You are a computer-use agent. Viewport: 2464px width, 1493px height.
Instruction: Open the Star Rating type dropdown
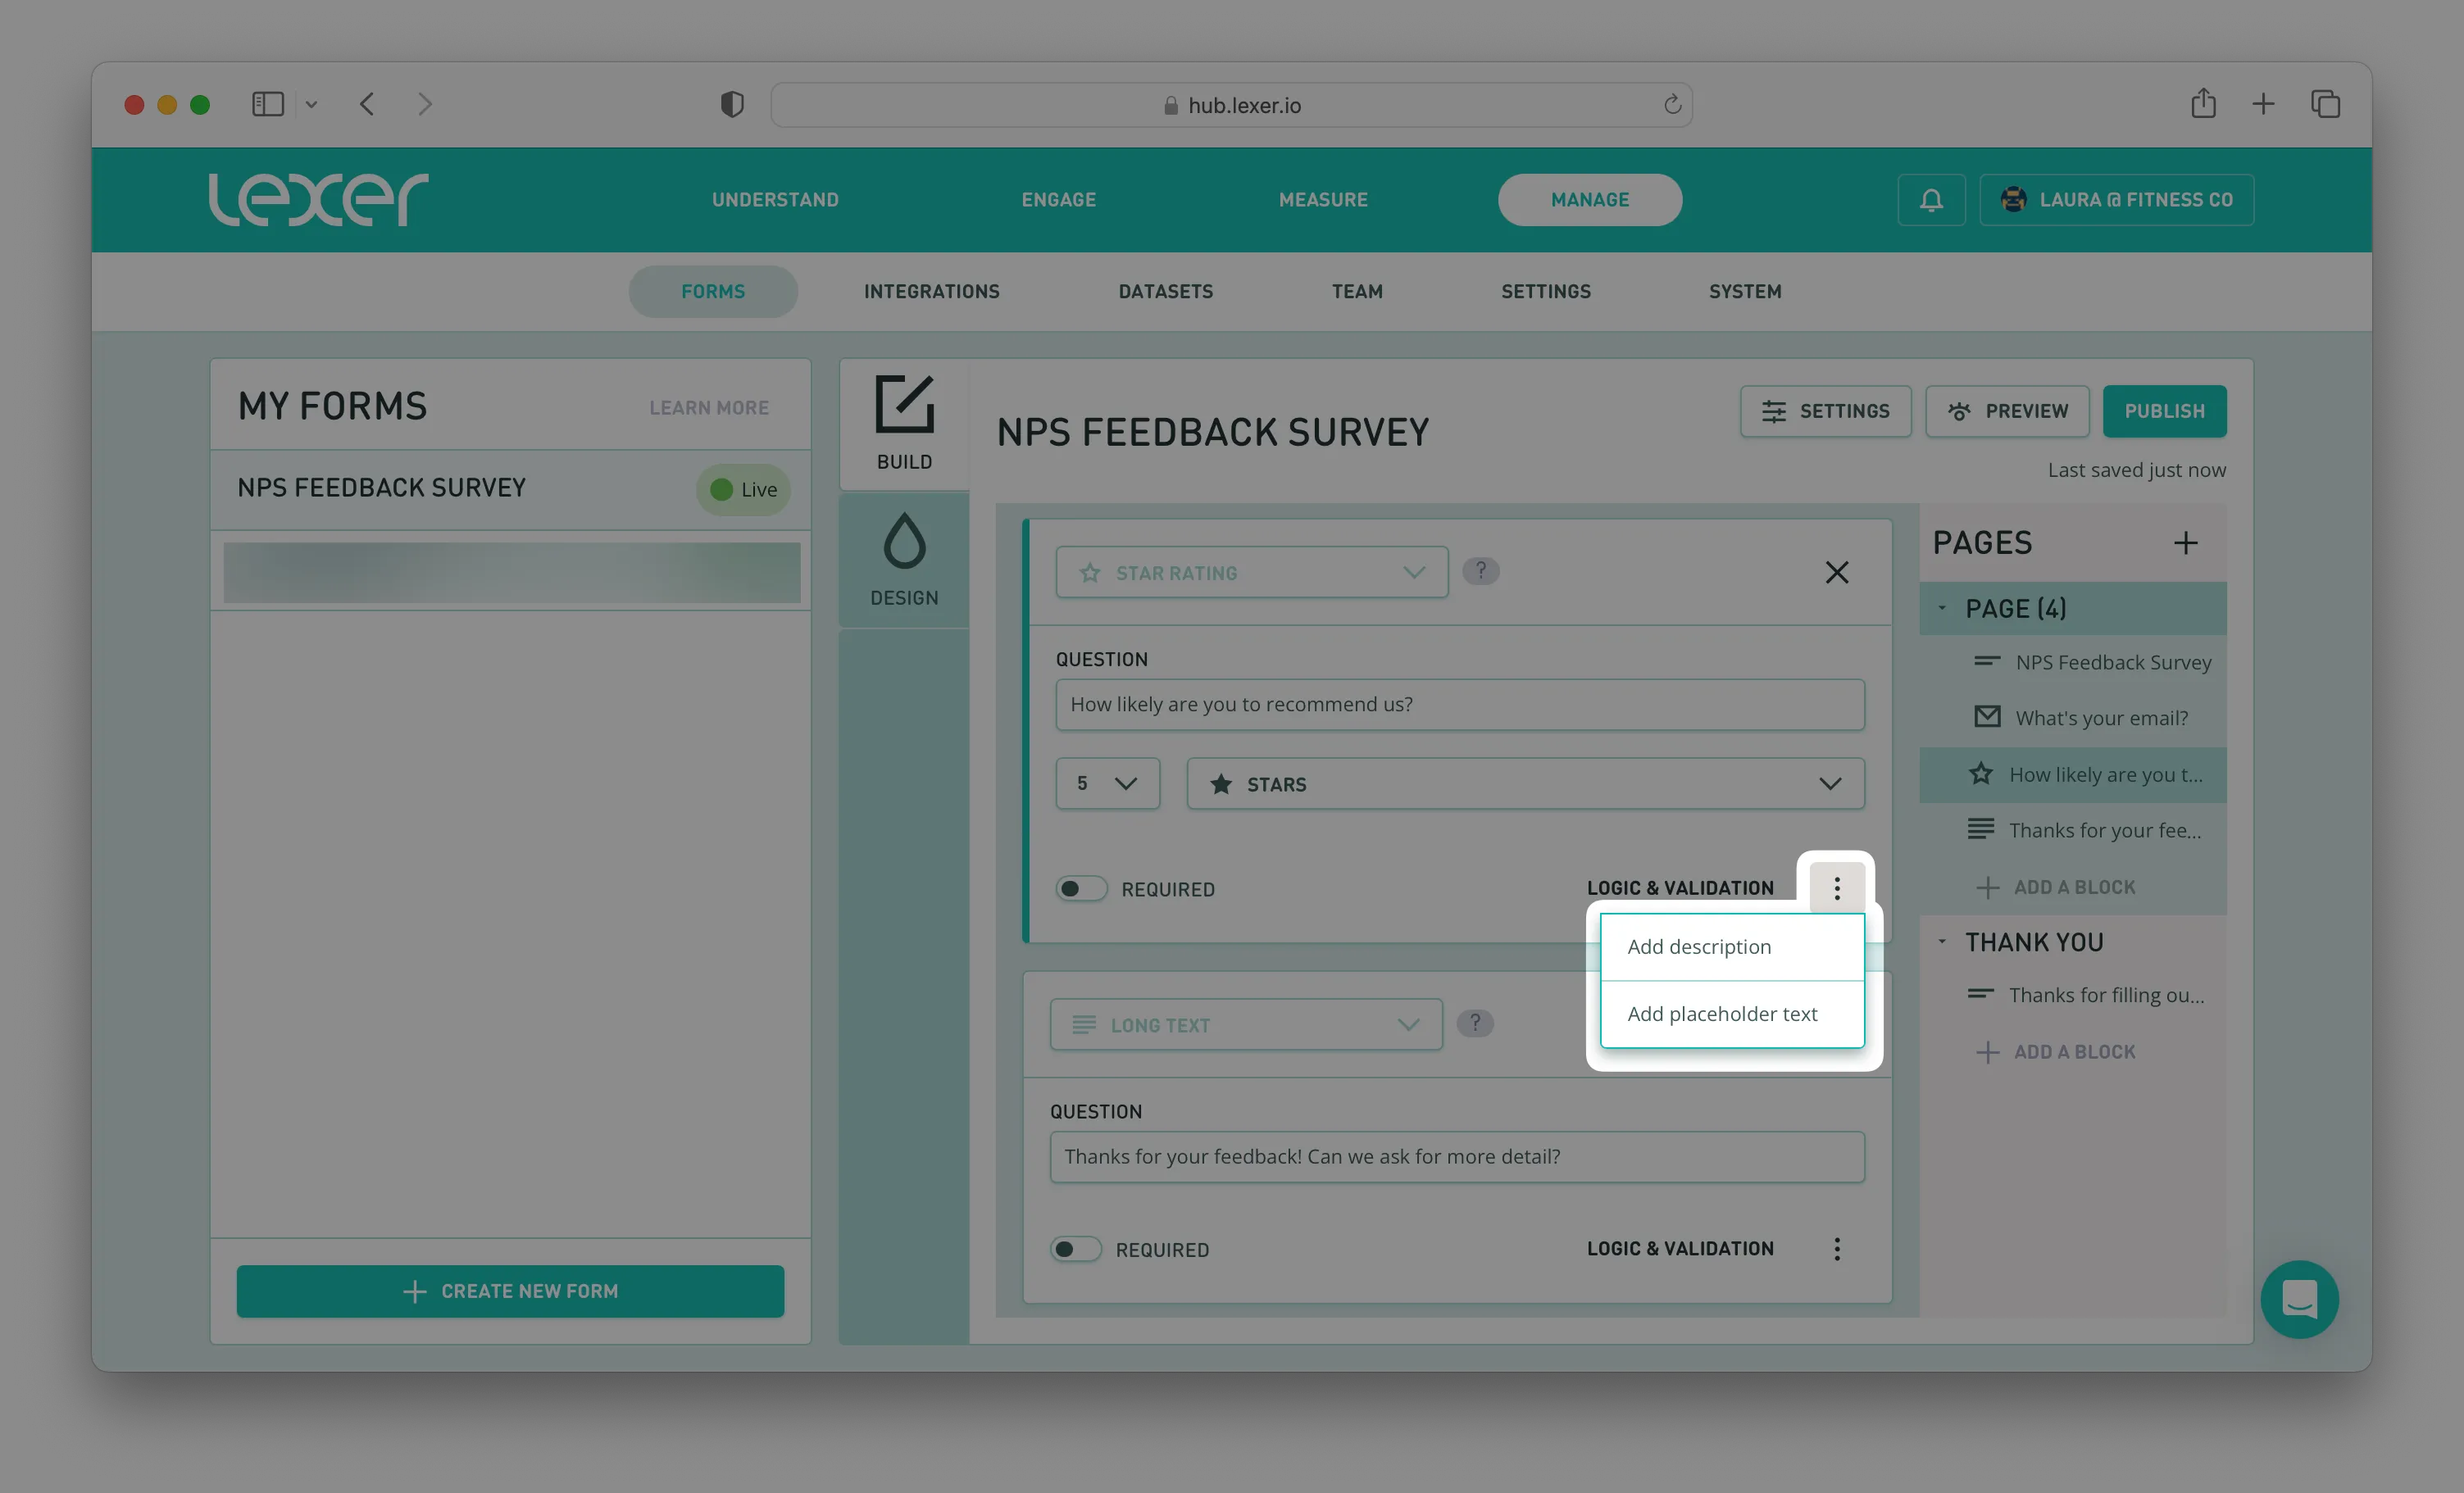[1251, 573]
